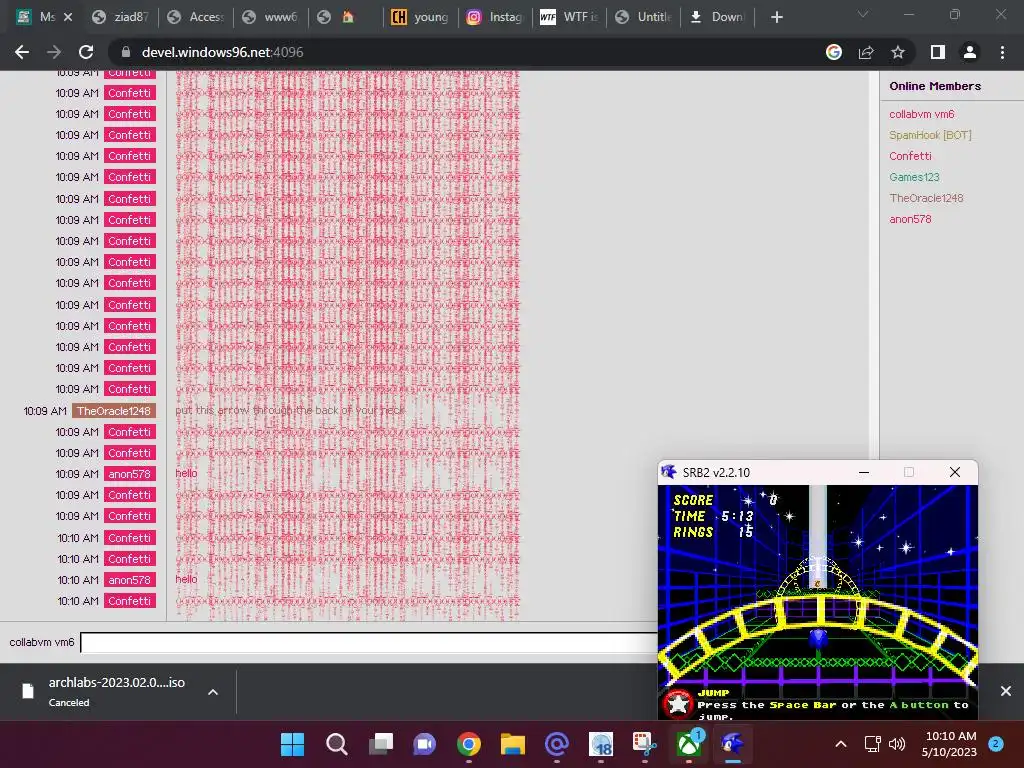This screenshot has width=1024, height=768.
Task: Select collabvm vm6 in Online Members
Action: coord(921,114)
